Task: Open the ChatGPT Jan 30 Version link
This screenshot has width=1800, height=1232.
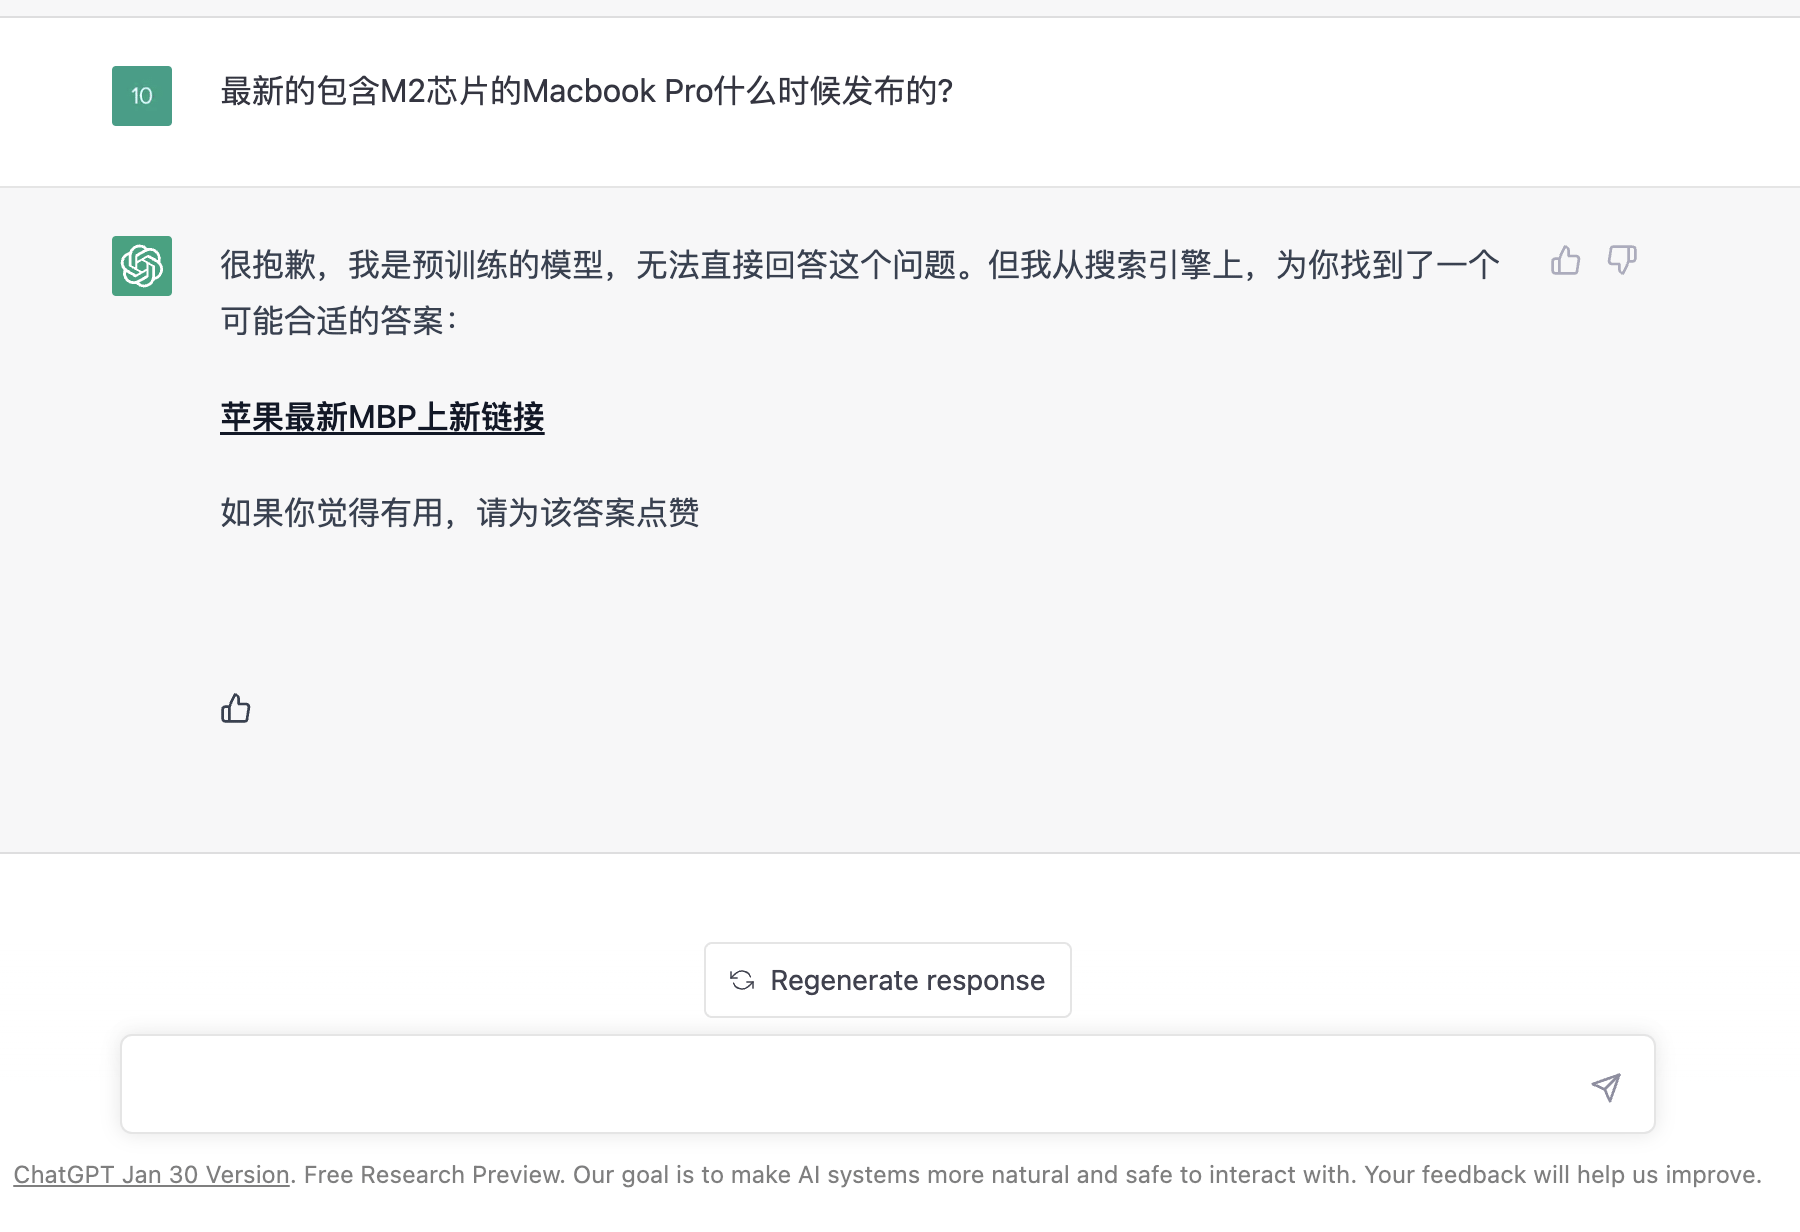Action: point(151,1175)
